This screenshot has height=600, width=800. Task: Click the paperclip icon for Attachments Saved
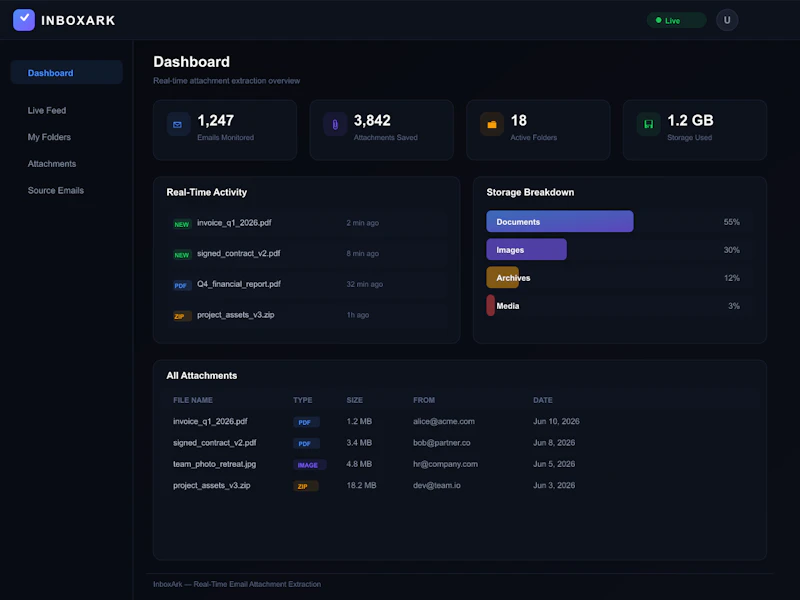(335, 124)
